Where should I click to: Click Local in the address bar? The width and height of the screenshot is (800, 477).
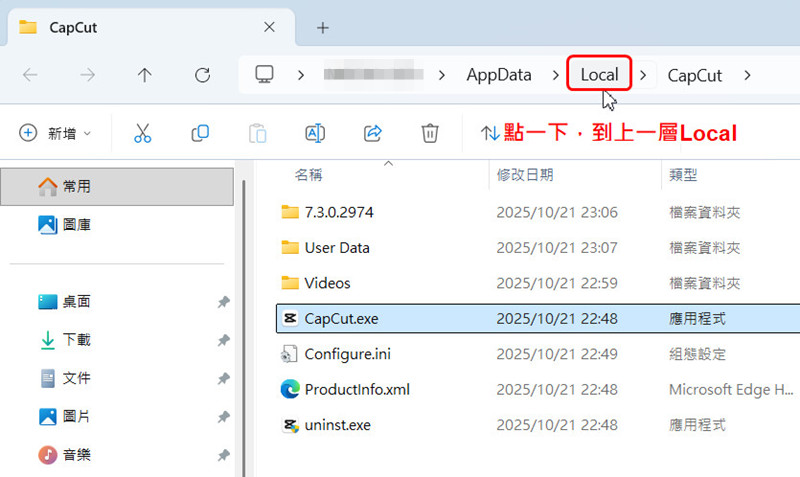pyautogui.click(x=599, y=75)
